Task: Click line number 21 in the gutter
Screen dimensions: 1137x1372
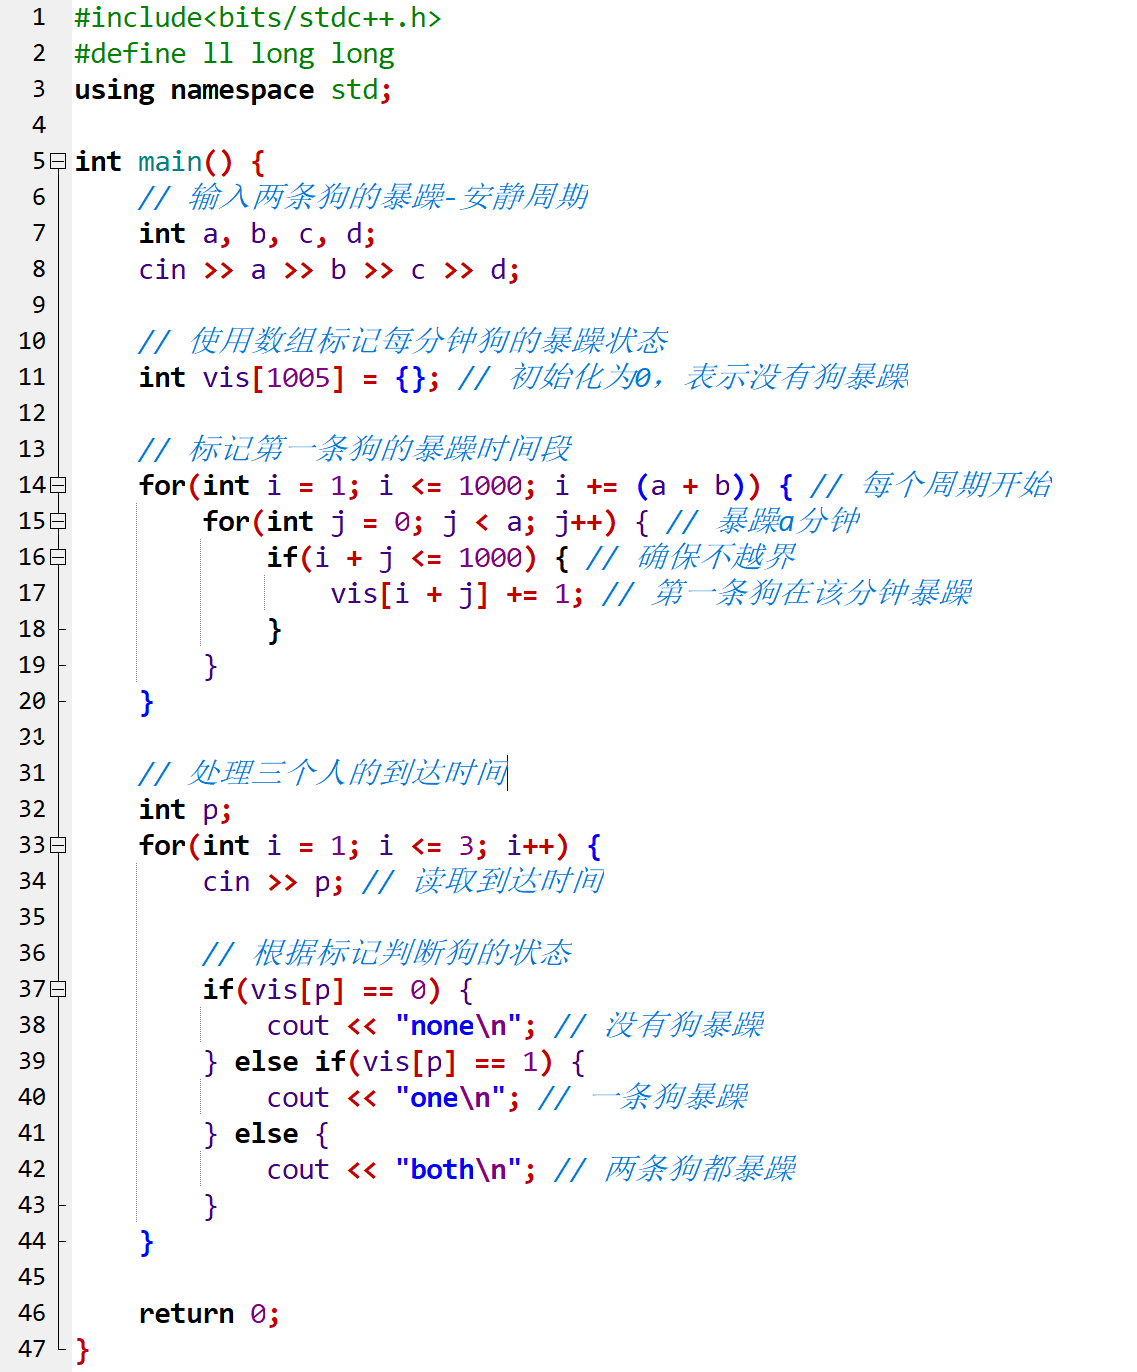Action: [32, 737]
